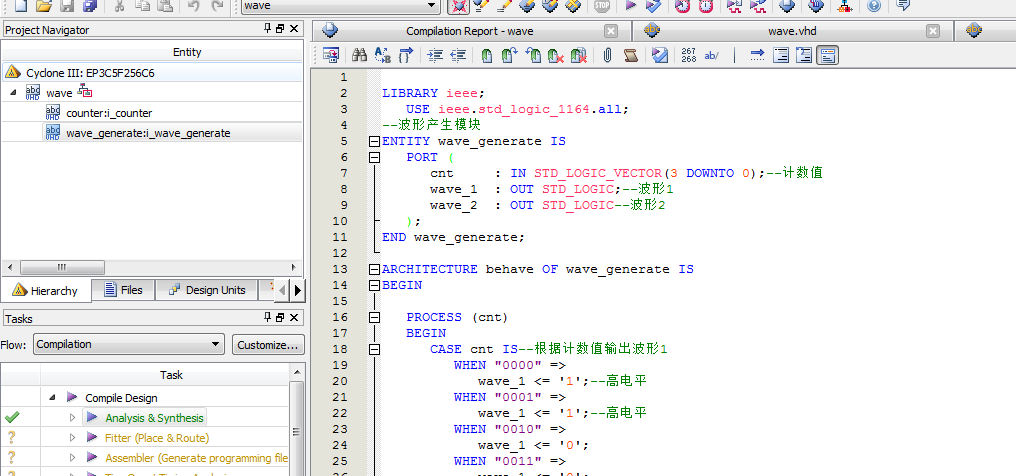Open the Compilation Report - wave tab
This screenshot has width=1016, height=476.
[470, 31]
